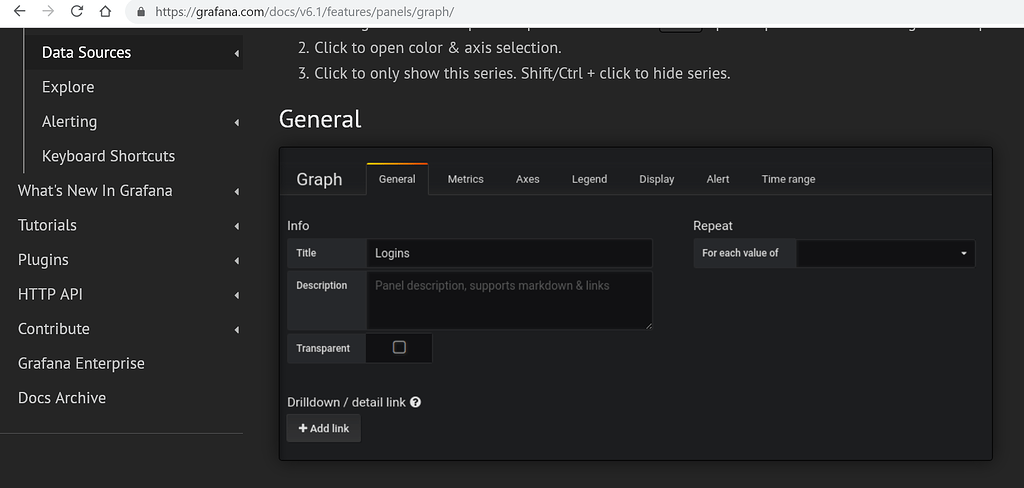Open the Axes tab

[527, 179]
